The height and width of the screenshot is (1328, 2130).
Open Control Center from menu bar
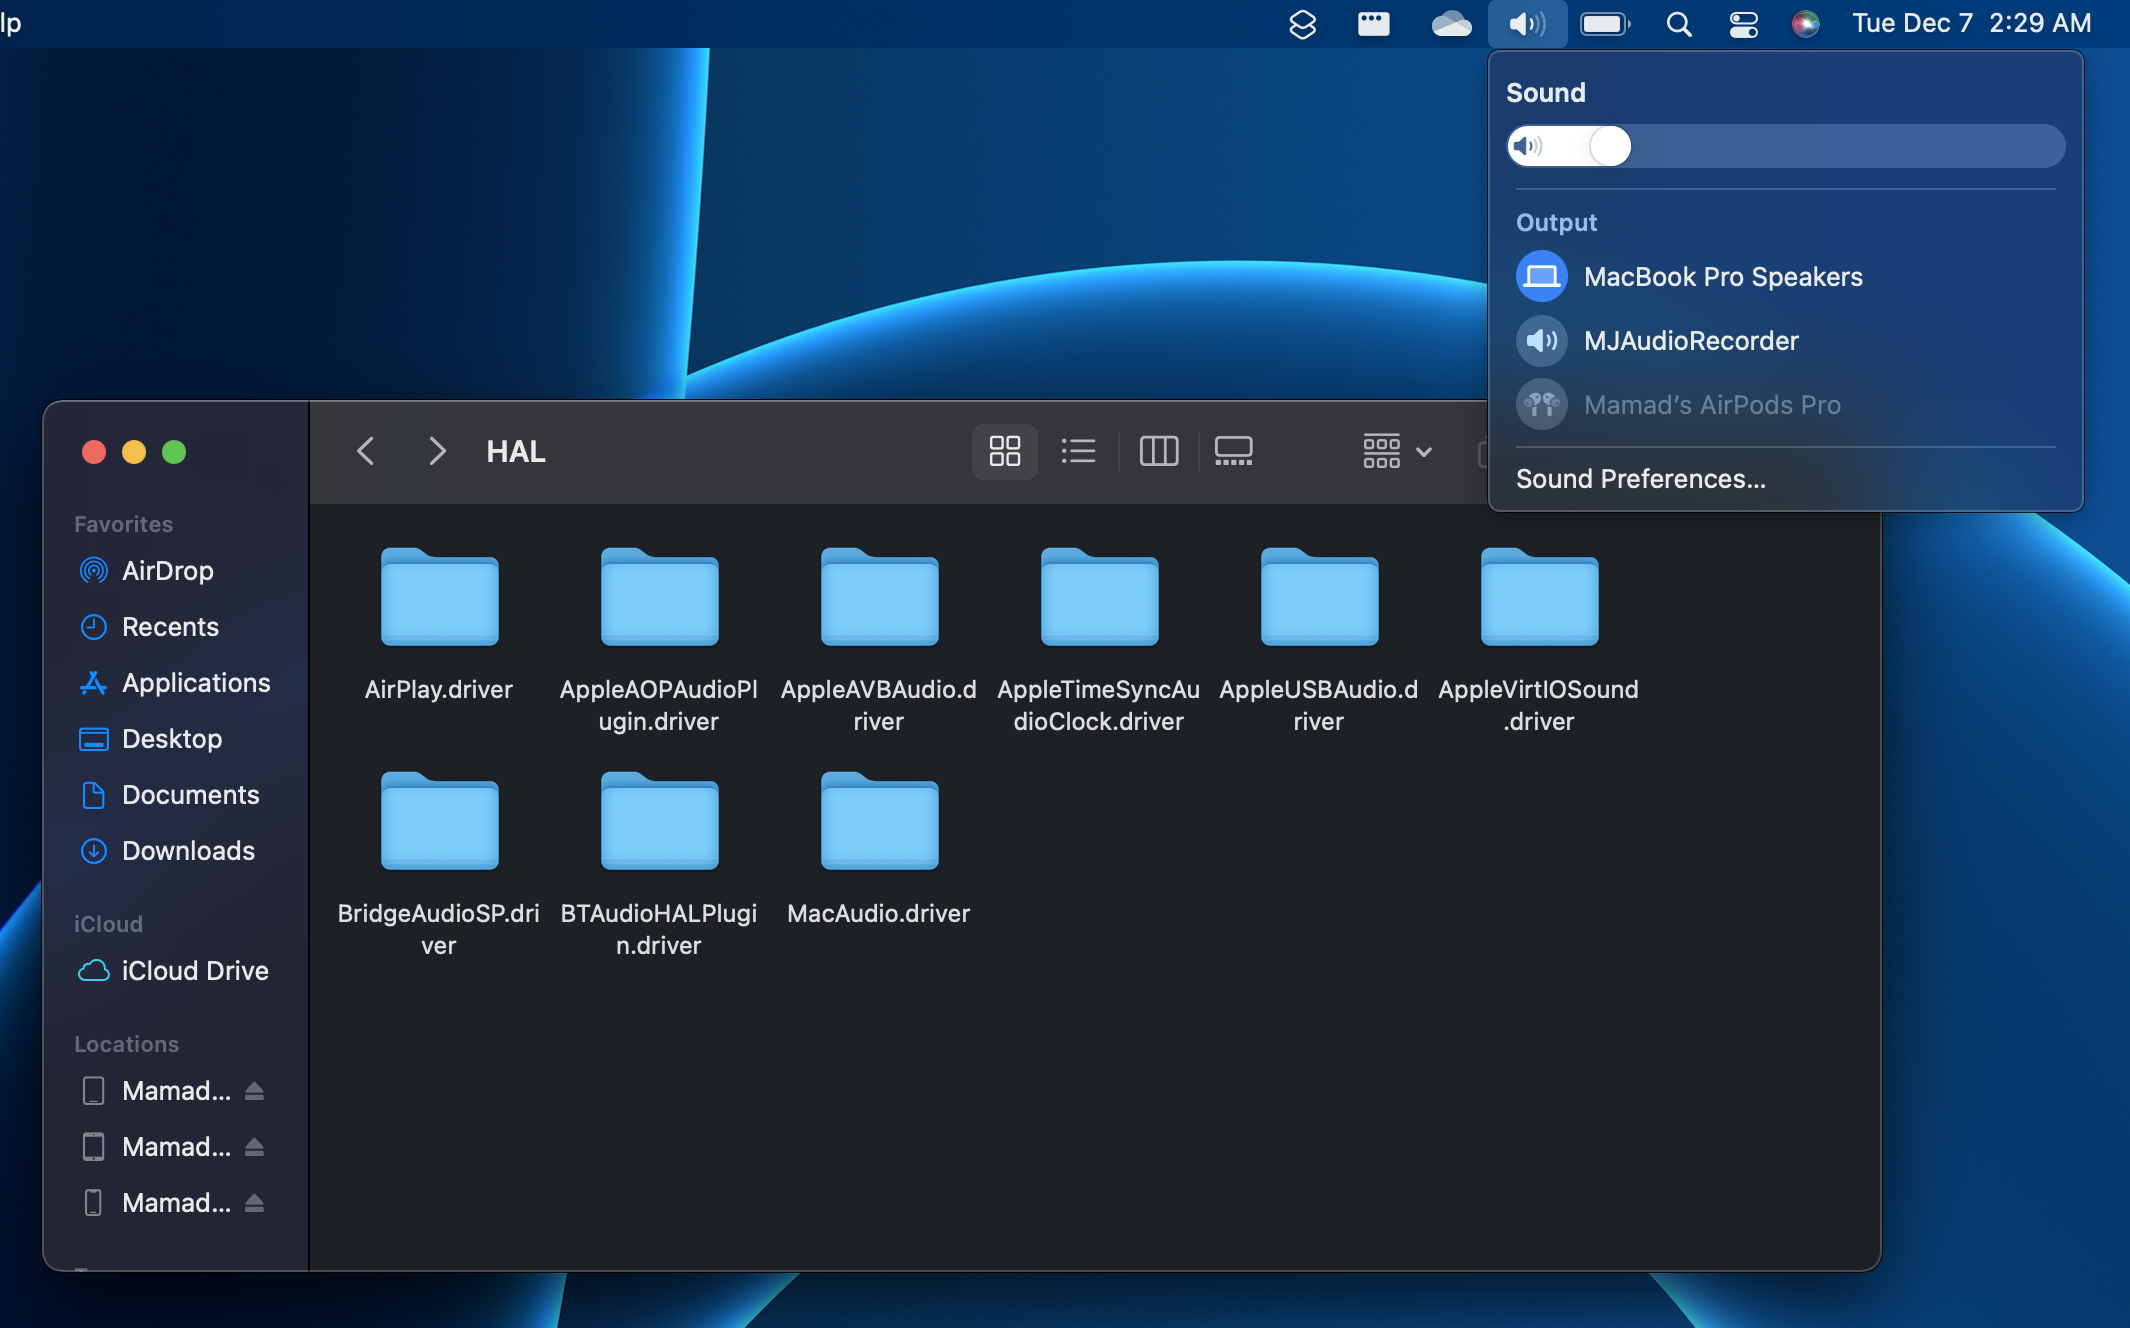tap(1743, 24)
